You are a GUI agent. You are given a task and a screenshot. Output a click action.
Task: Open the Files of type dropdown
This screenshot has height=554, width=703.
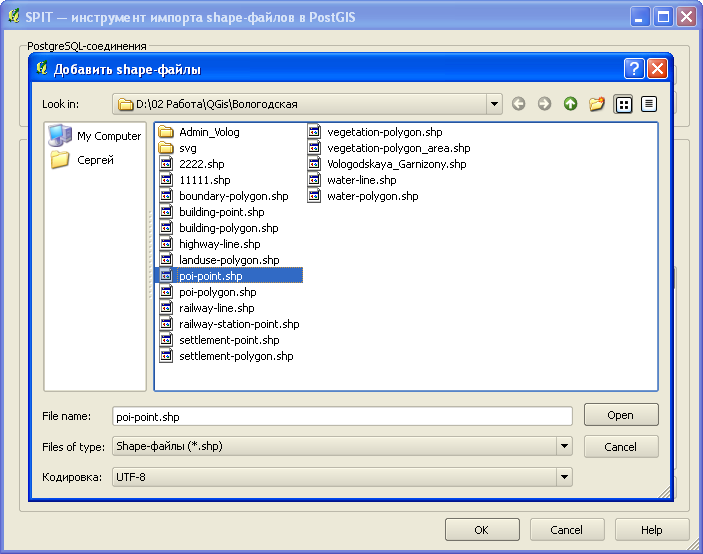pos(564,446)
